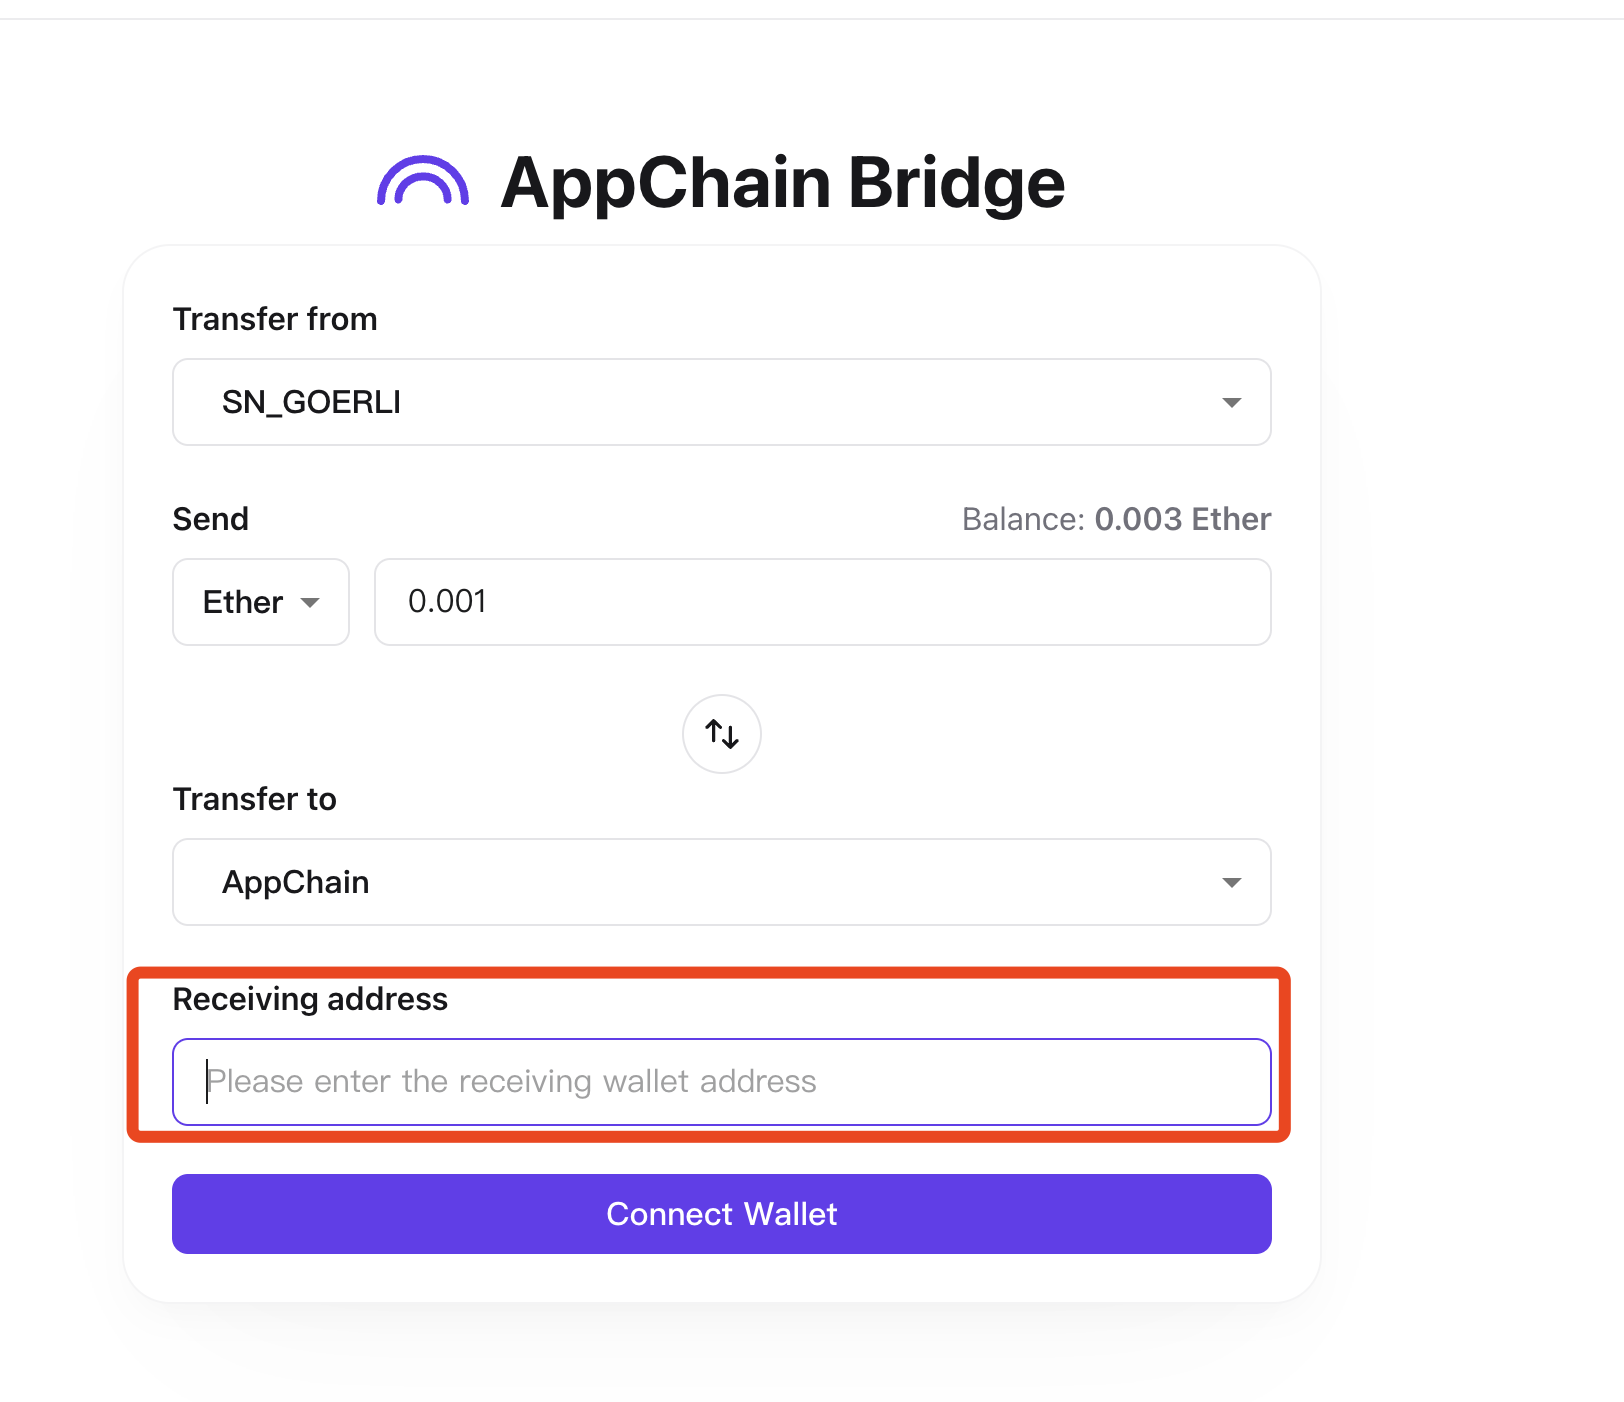The width and height of the screenshot is (1624, 1402).
Task: Click the Connect Wallet button
Action: coord(721,1213)
